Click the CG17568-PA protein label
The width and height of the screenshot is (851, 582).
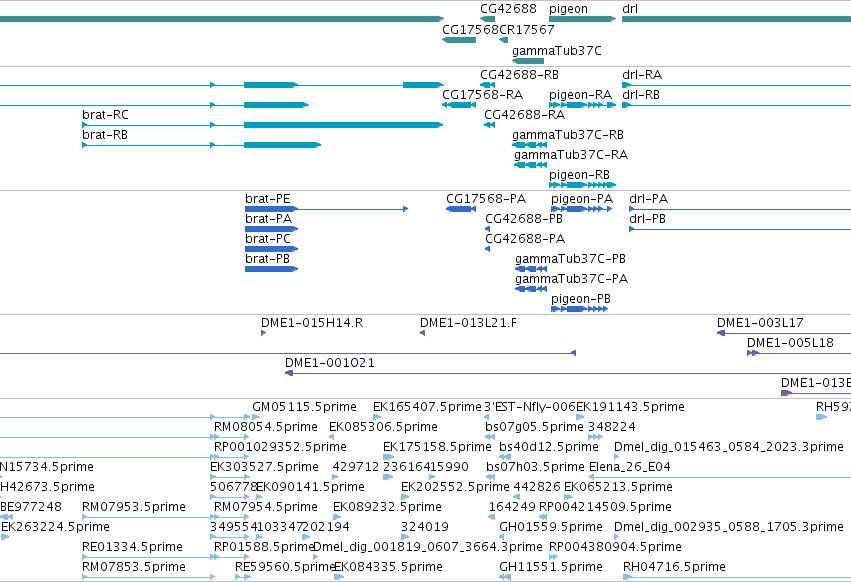(x=486, y=199)
